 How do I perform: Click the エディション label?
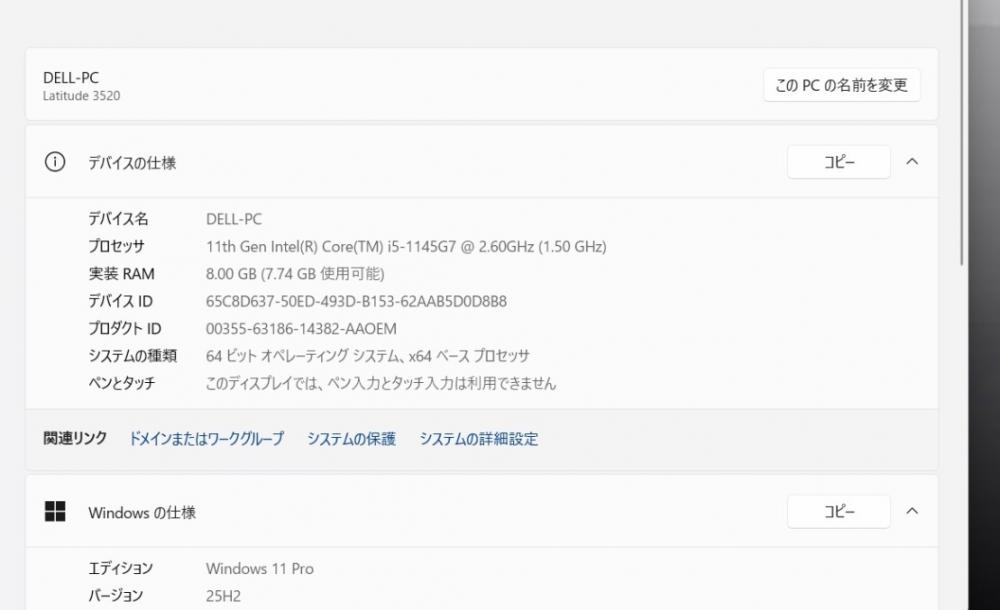(x=121, y=569)
